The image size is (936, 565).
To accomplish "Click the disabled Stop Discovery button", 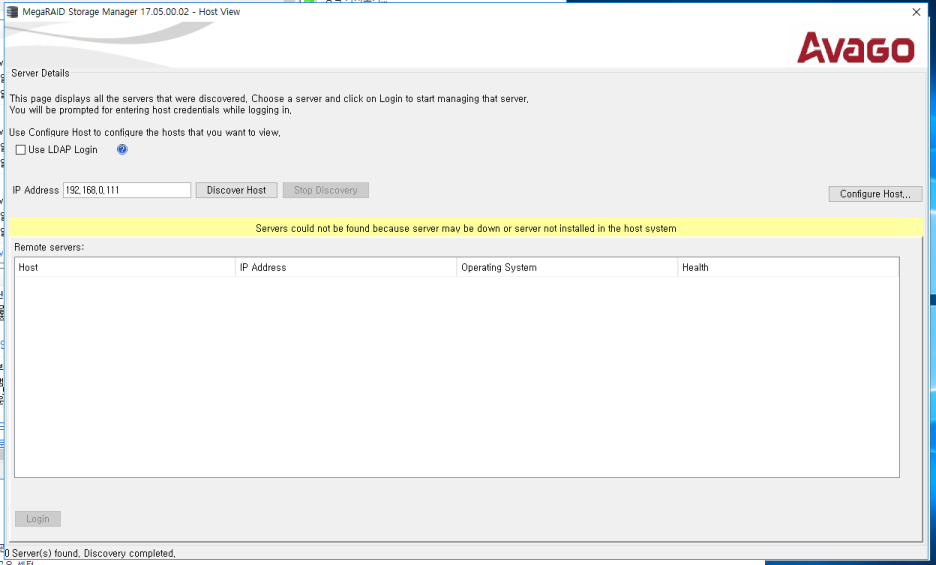I will point(325,190).
